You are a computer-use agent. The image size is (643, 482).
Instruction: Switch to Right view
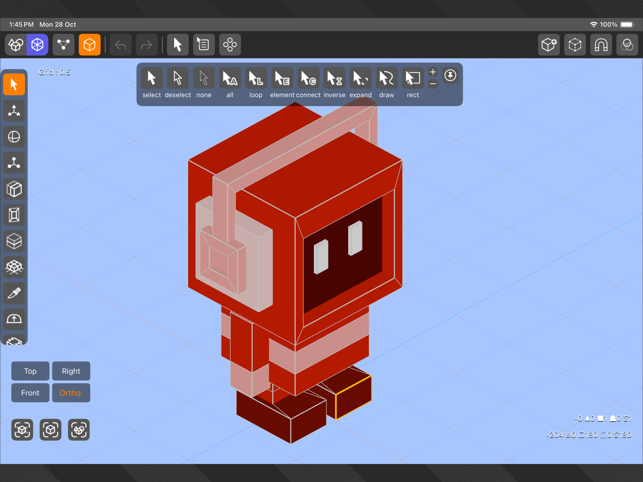click(71, 371)
